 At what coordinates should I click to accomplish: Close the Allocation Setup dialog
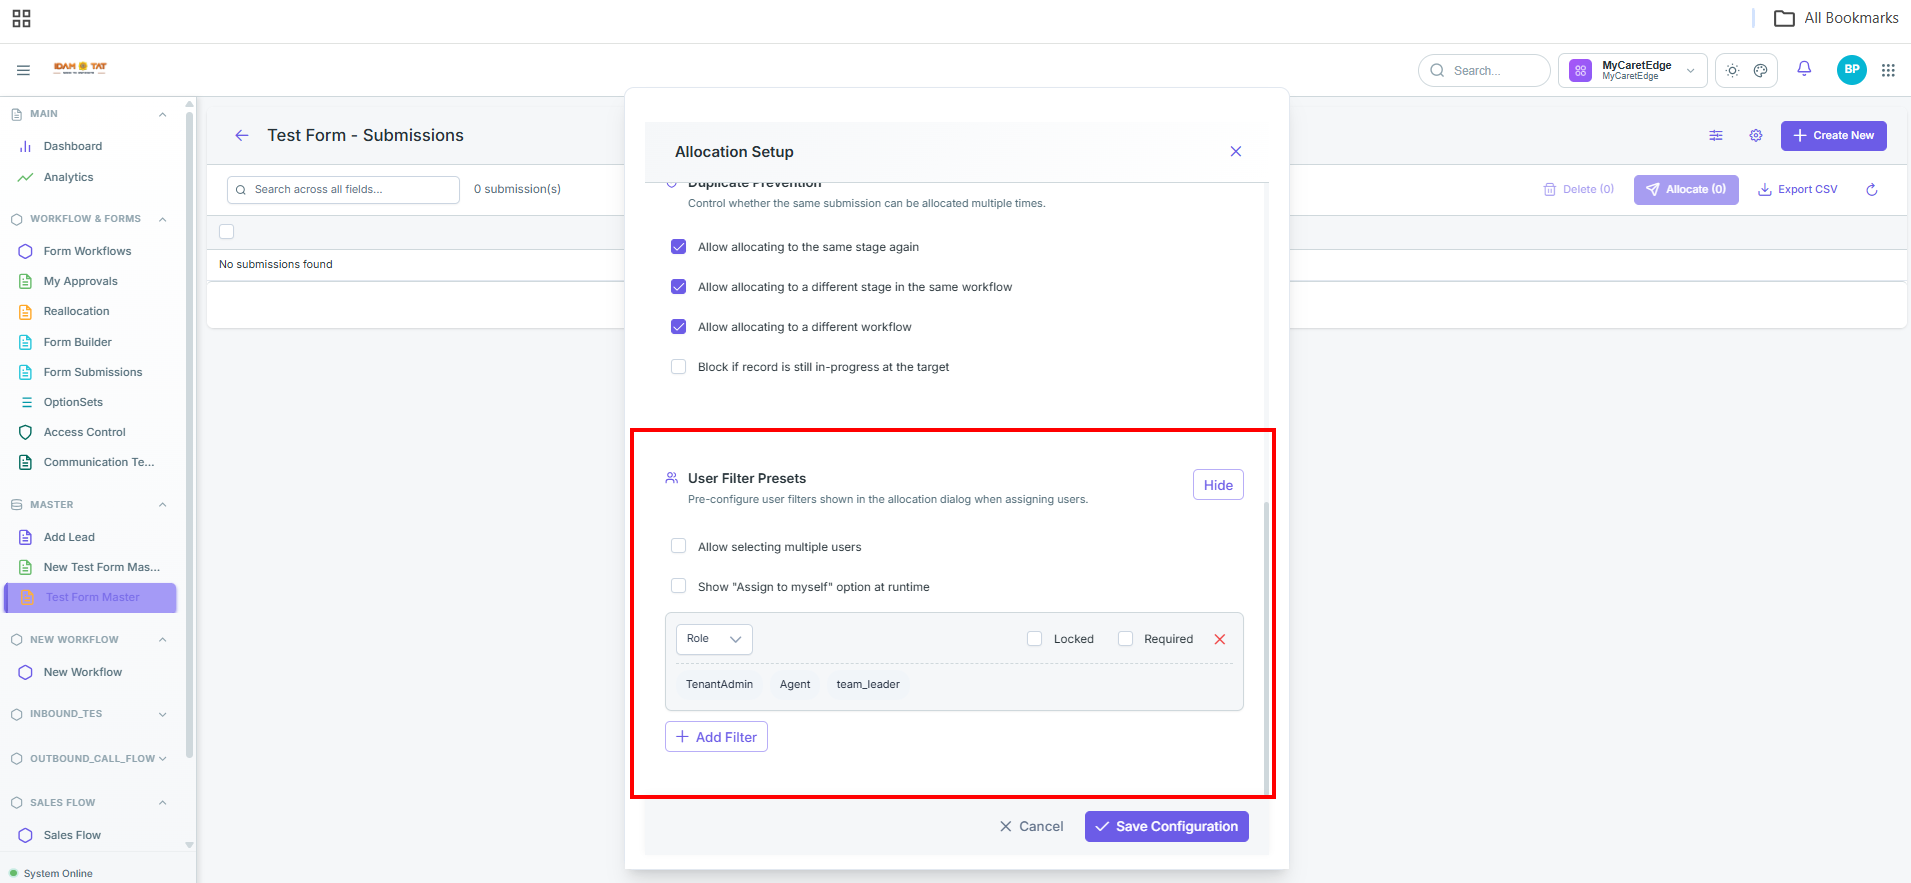point(1236,151)
